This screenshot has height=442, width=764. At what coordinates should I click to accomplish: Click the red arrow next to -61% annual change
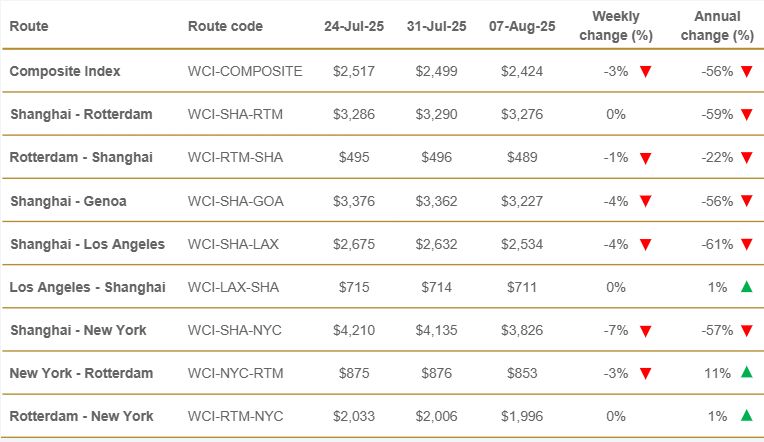pos(746,244)
